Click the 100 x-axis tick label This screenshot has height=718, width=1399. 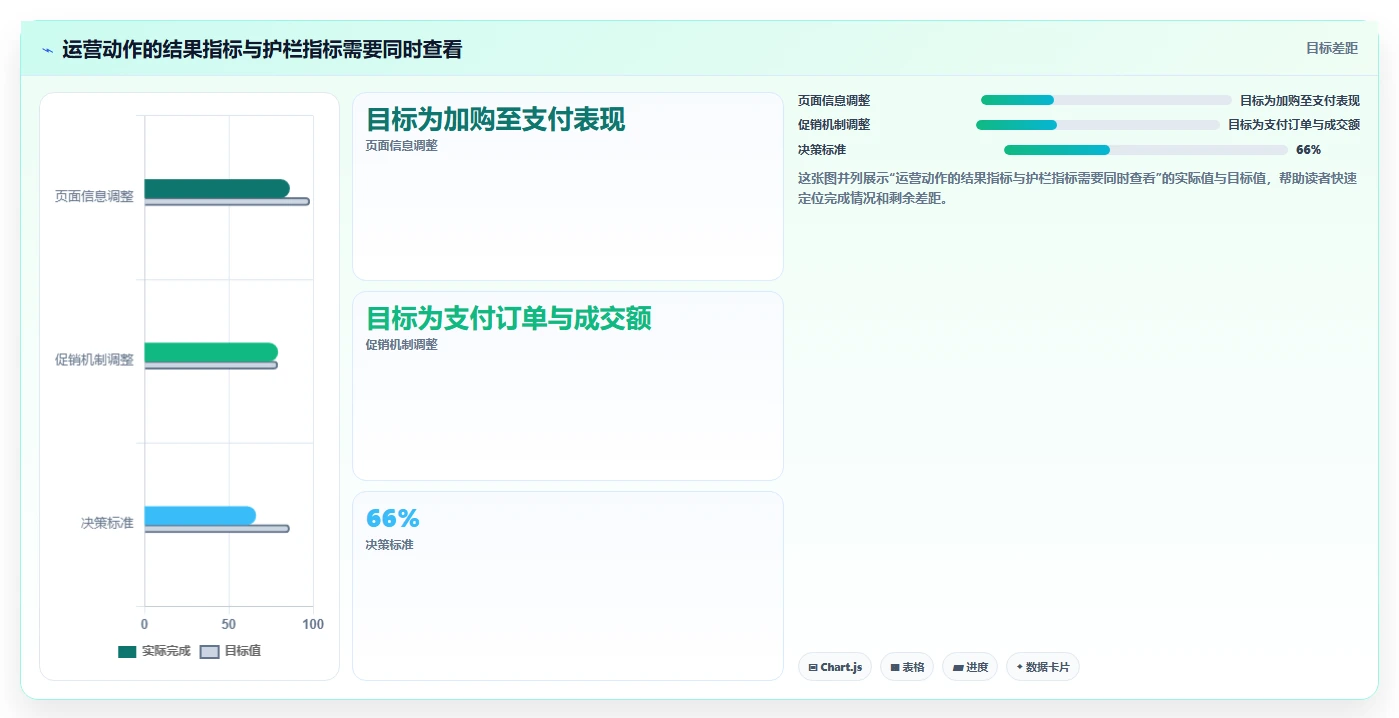click(x=313, y=624)
